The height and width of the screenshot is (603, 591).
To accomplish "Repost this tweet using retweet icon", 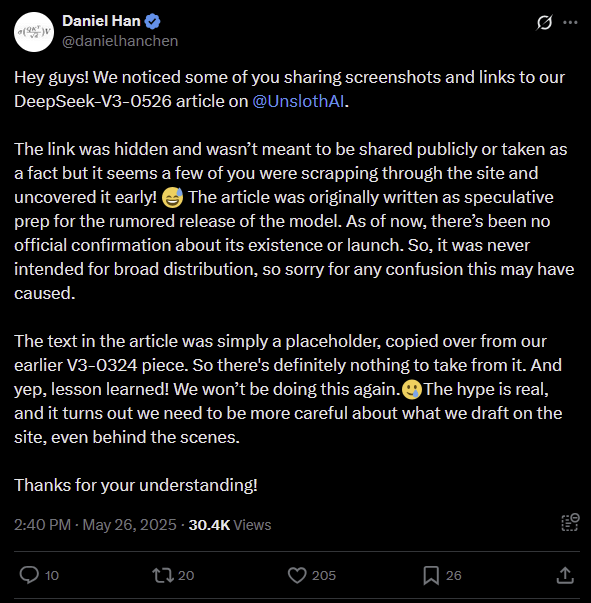I will click(x=163, y=575).
